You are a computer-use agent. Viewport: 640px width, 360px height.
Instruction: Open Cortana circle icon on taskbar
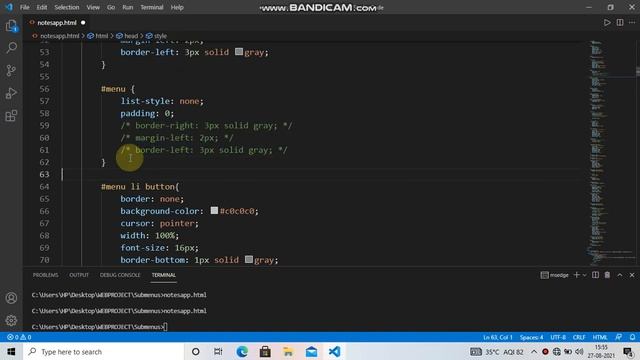click(x=196, y=351)
